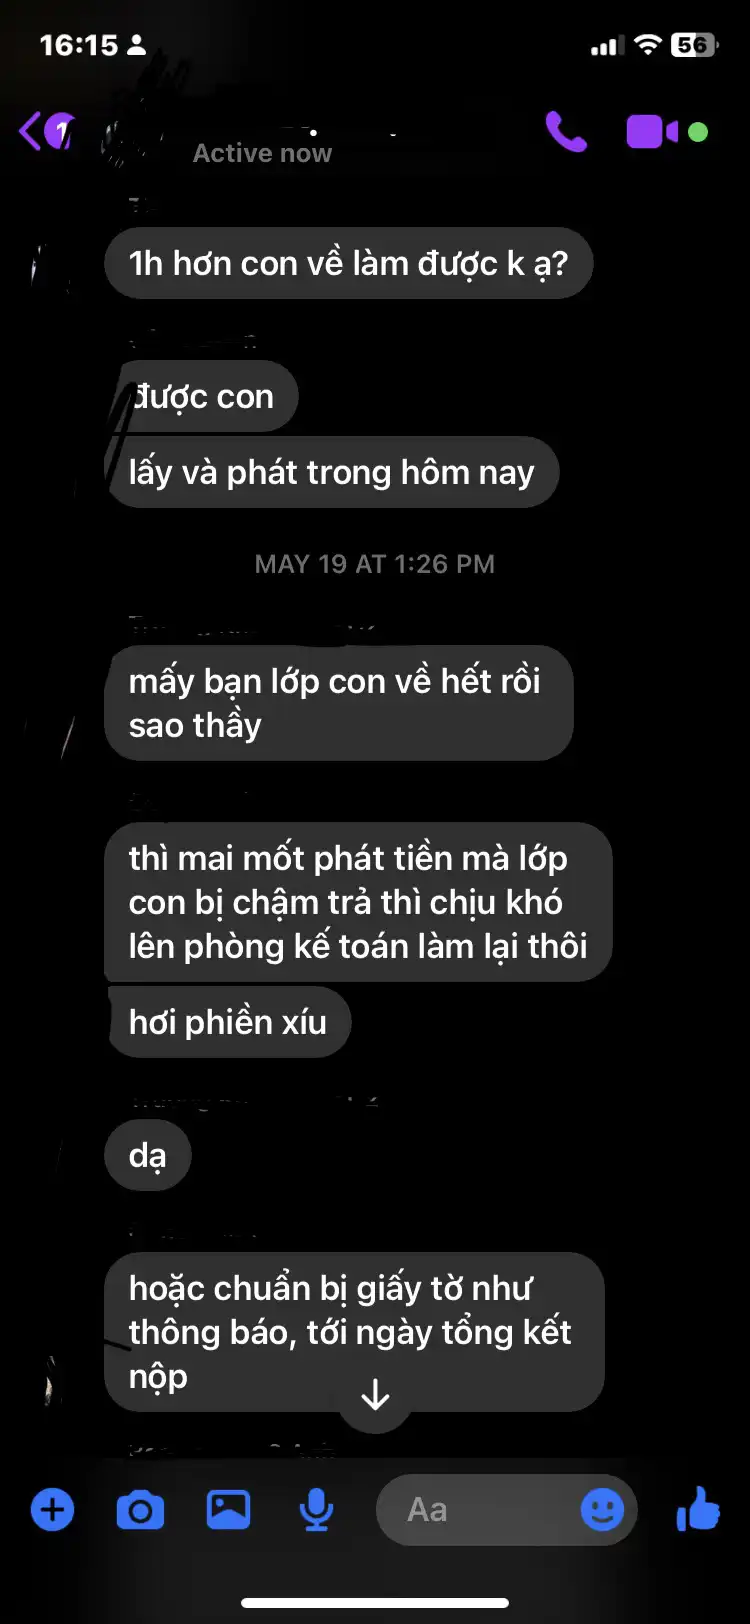Tap the 'hoặc chuẩn bị giấy tờ' message

[354, 1332]
